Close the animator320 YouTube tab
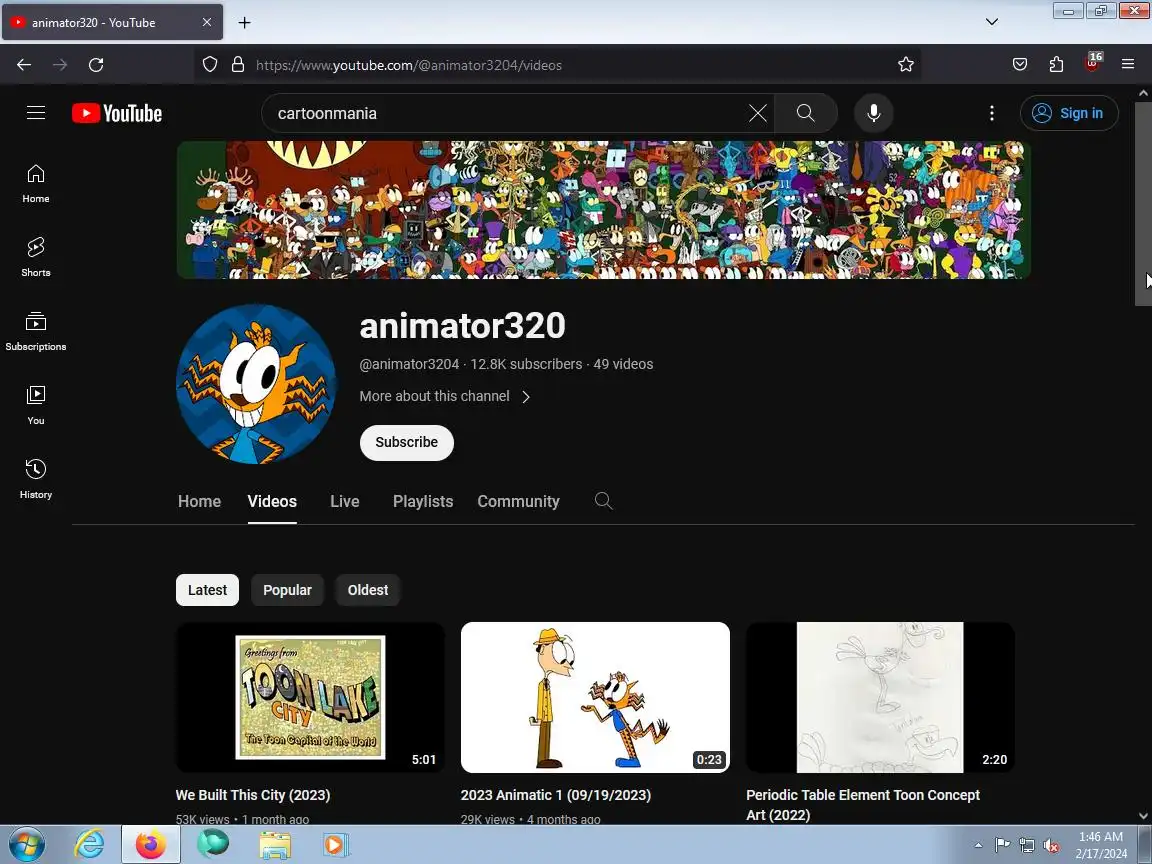This screenshot has width=1152, height=864. click(x=207, y=23)
